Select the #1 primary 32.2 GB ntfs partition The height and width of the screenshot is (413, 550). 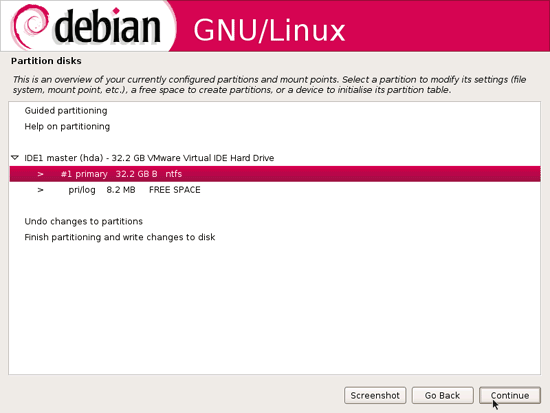click(x=275, y=174)
